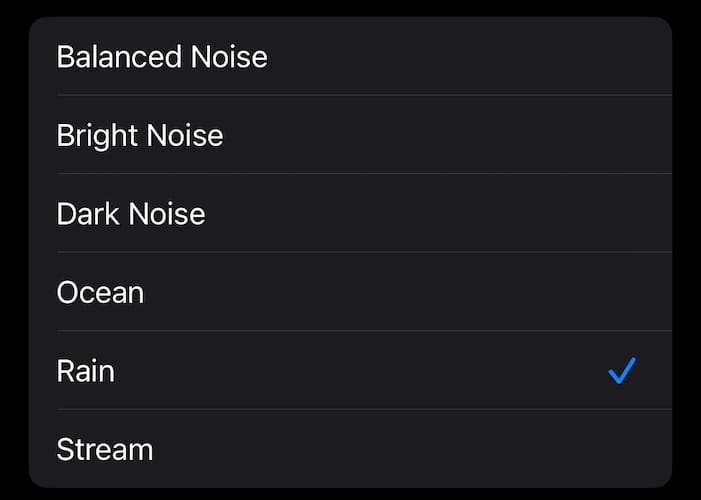Select Ocean as the background sound

350,292
